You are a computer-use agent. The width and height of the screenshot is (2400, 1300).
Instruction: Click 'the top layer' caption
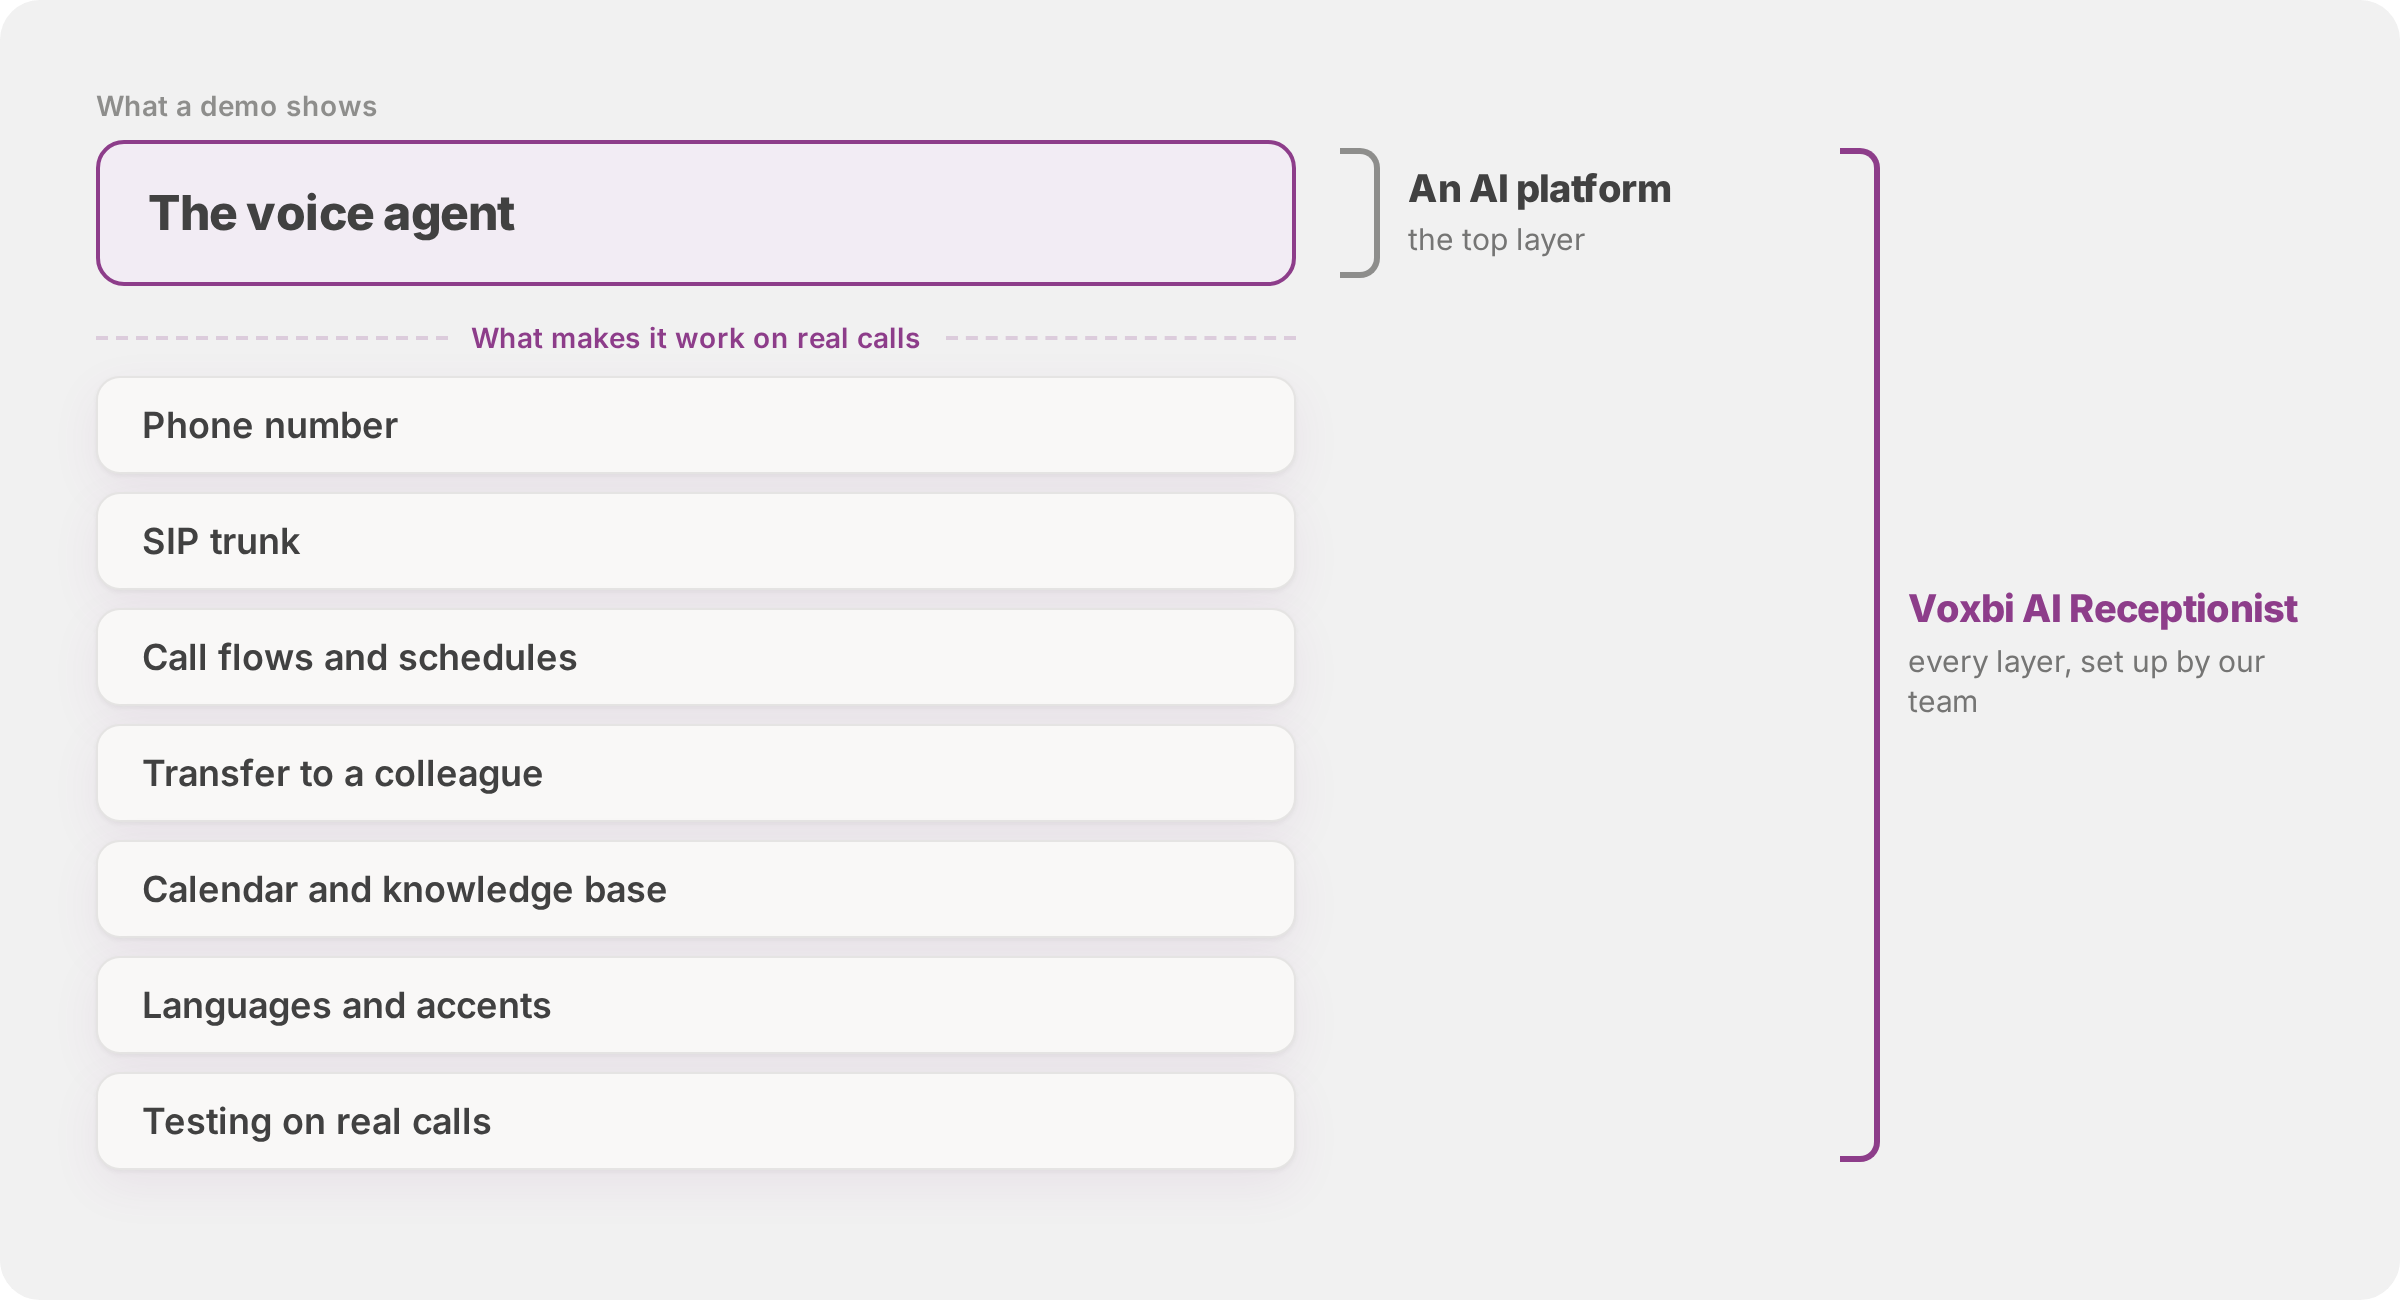point(1496,240)
